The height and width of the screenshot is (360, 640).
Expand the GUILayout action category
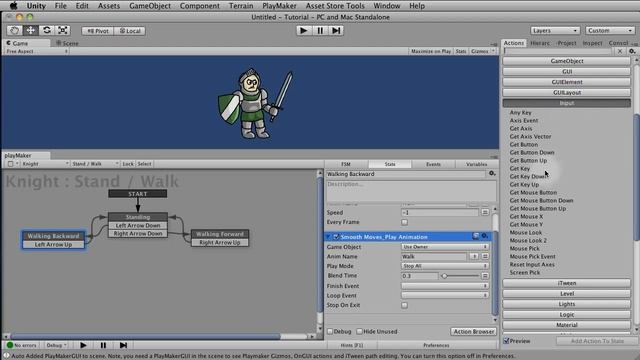tap(567, 93)
